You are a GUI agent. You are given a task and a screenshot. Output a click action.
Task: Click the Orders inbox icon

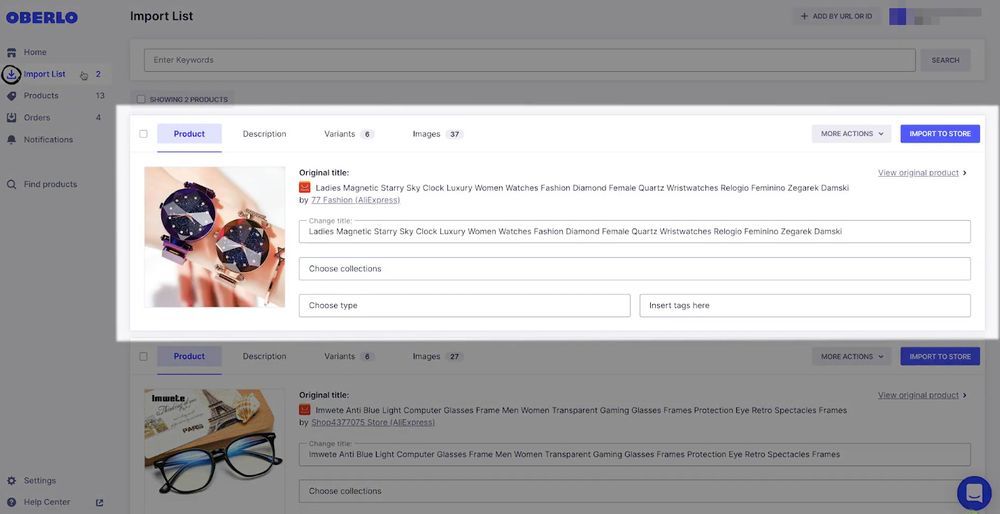pos(11,117)
